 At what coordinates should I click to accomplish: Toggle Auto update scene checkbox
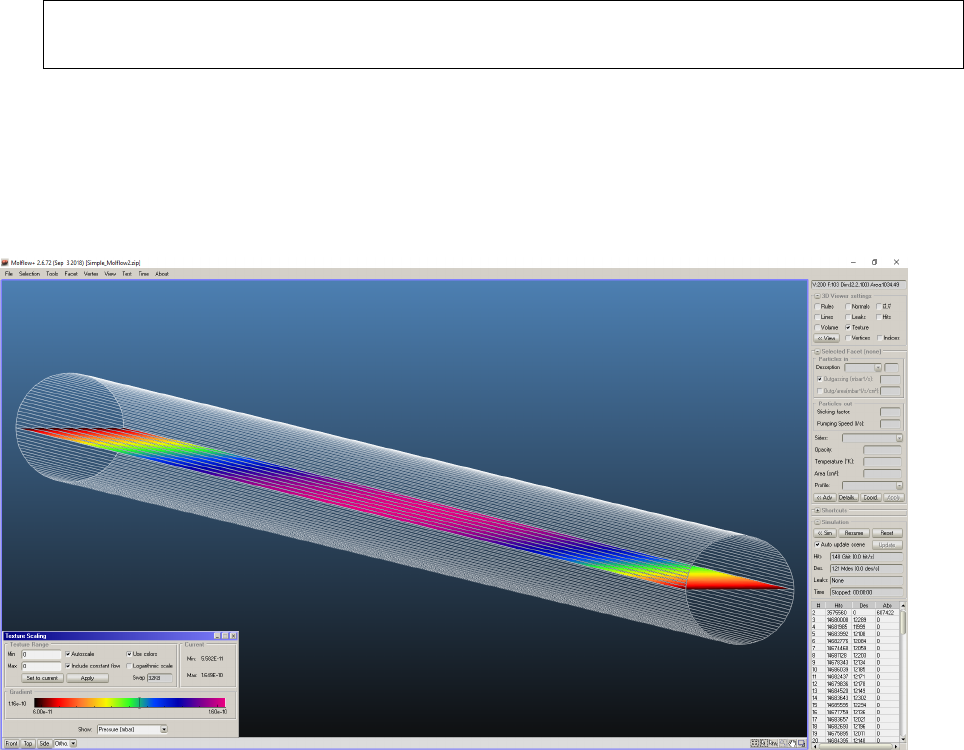tap(818, 545)
